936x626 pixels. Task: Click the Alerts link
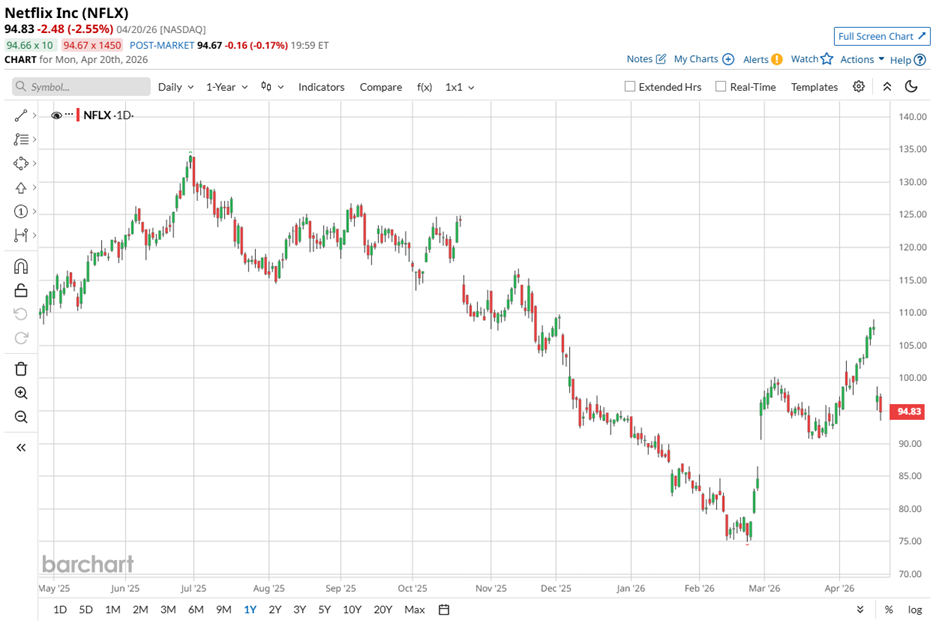tap(756, 59)
